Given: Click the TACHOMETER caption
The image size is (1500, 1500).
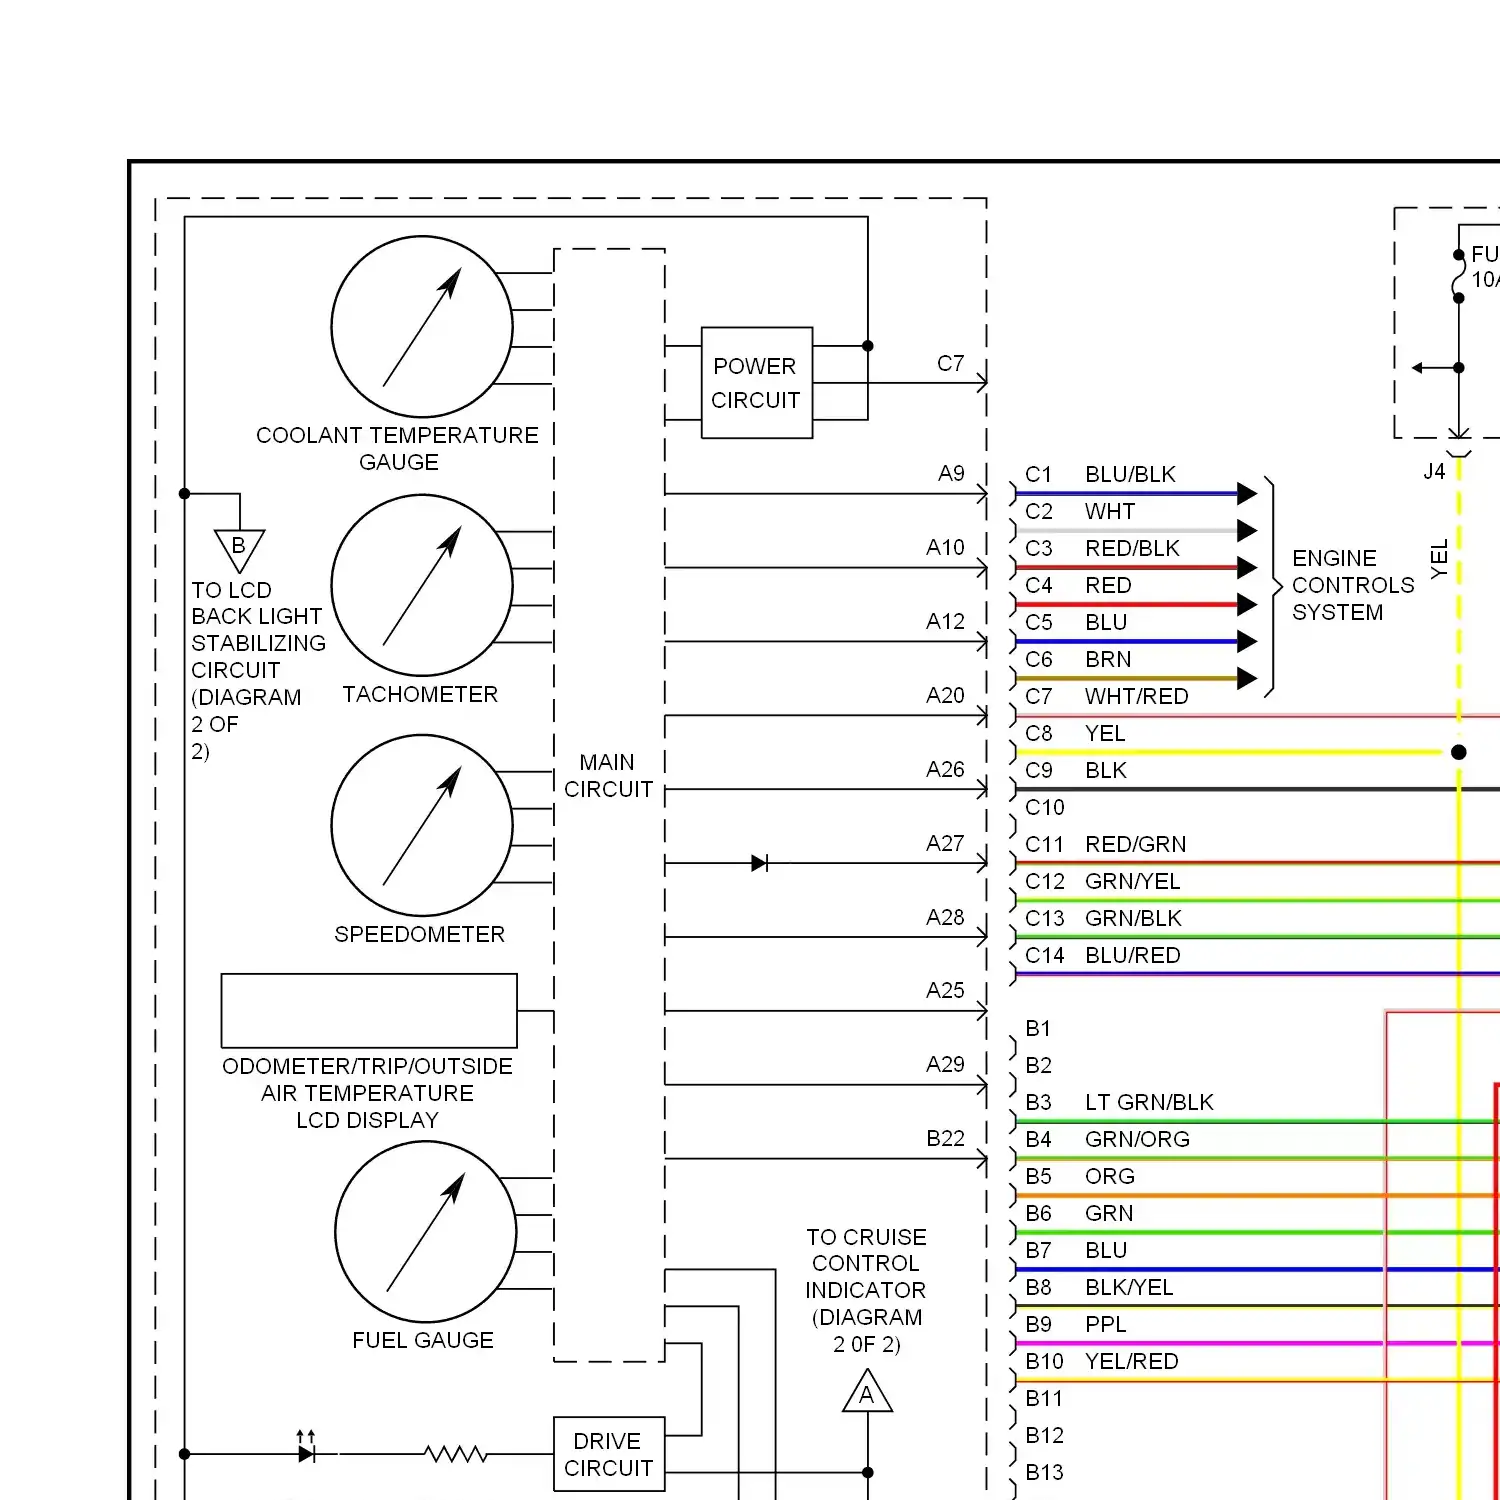Looking at the screenshot, I should (420, 694).
